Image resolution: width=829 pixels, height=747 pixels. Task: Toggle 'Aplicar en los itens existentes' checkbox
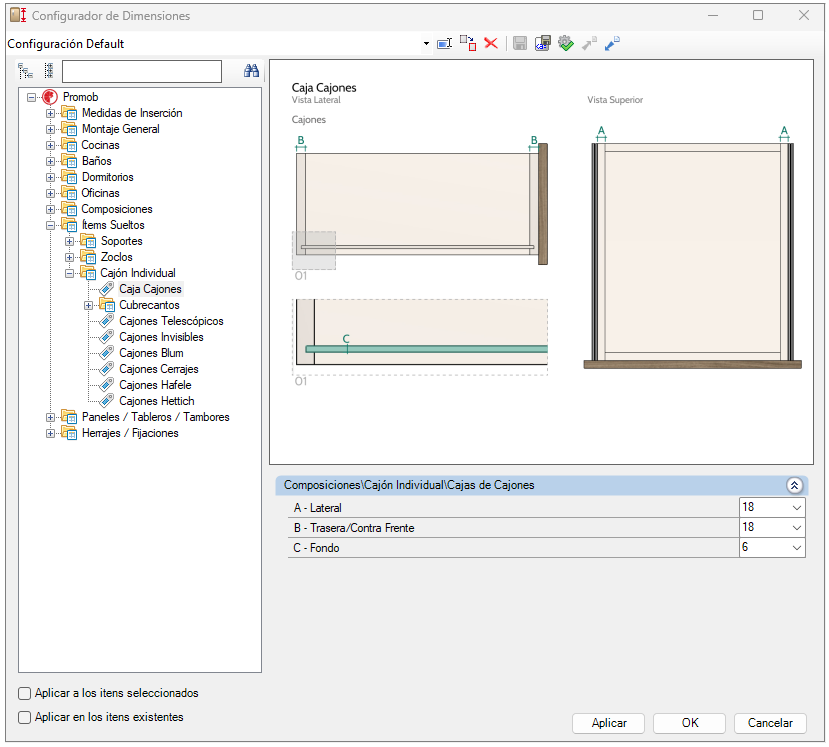(x=25, y=717)
